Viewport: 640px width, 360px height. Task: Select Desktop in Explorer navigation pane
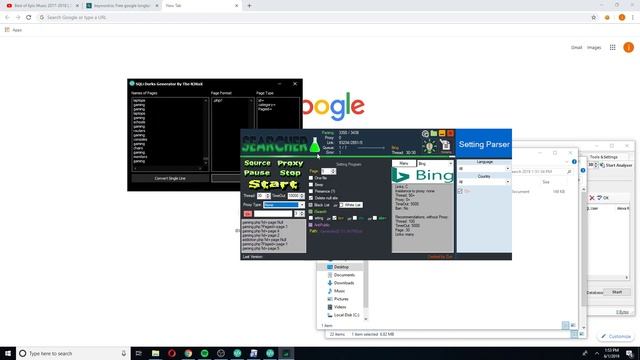click(x=341, y=267)
